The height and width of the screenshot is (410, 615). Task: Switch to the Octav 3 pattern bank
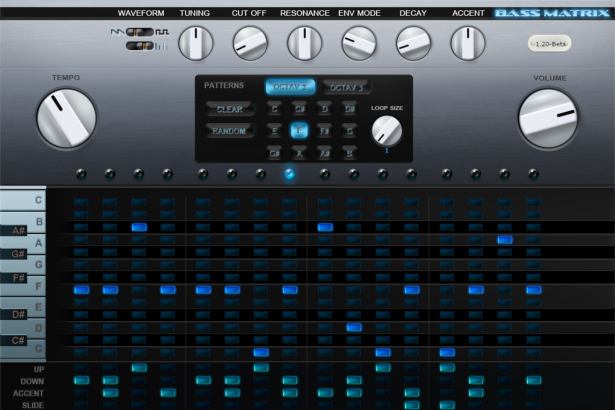(x=345, y=88)
